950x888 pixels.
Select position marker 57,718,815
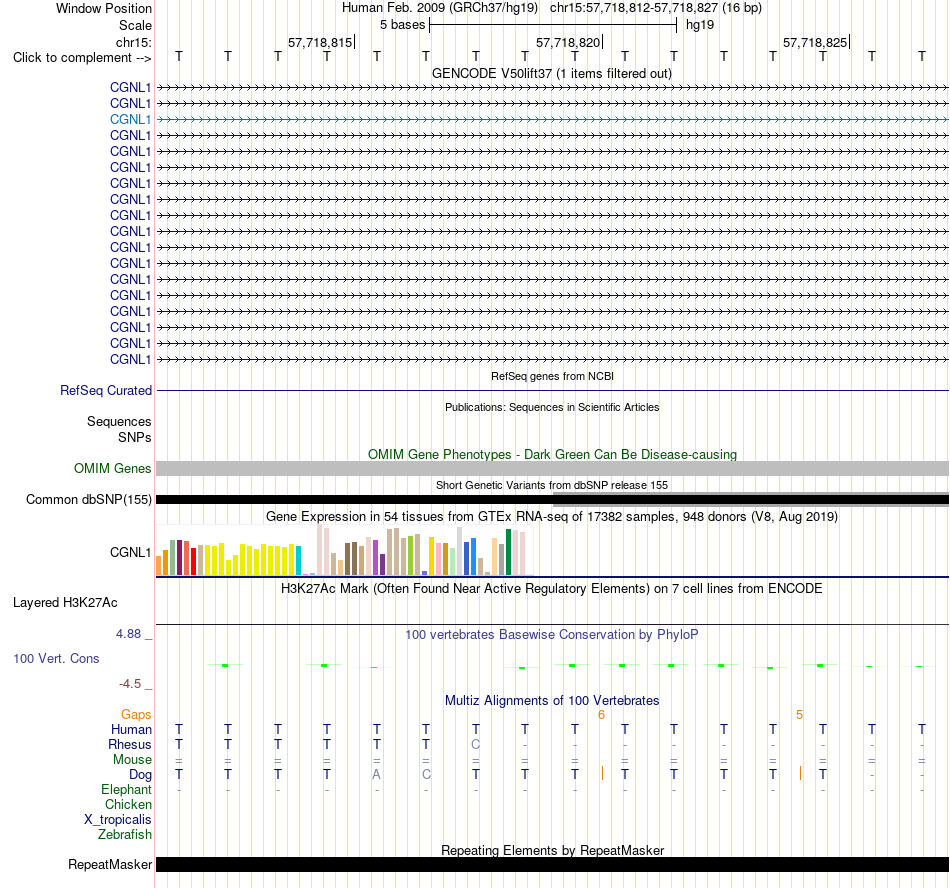pos(321,42)
